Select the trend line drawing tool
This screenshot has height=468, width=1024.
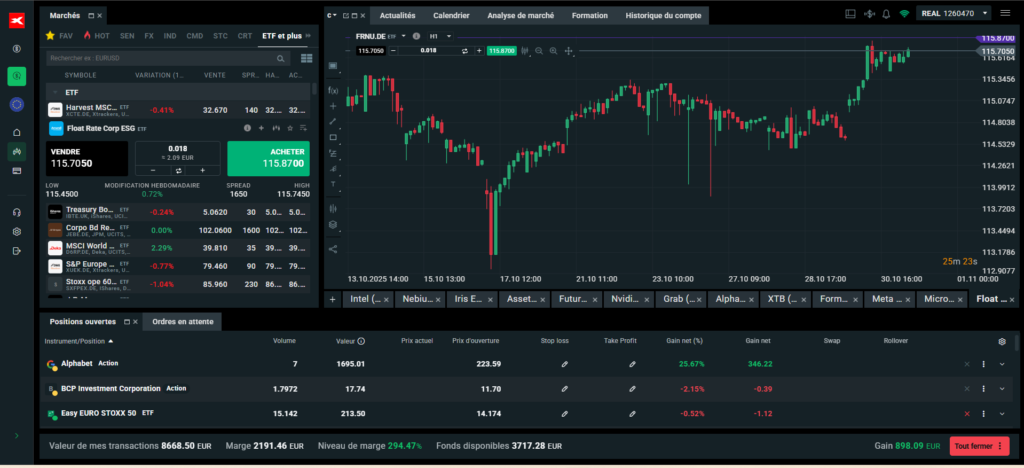(x=333, y=121)
